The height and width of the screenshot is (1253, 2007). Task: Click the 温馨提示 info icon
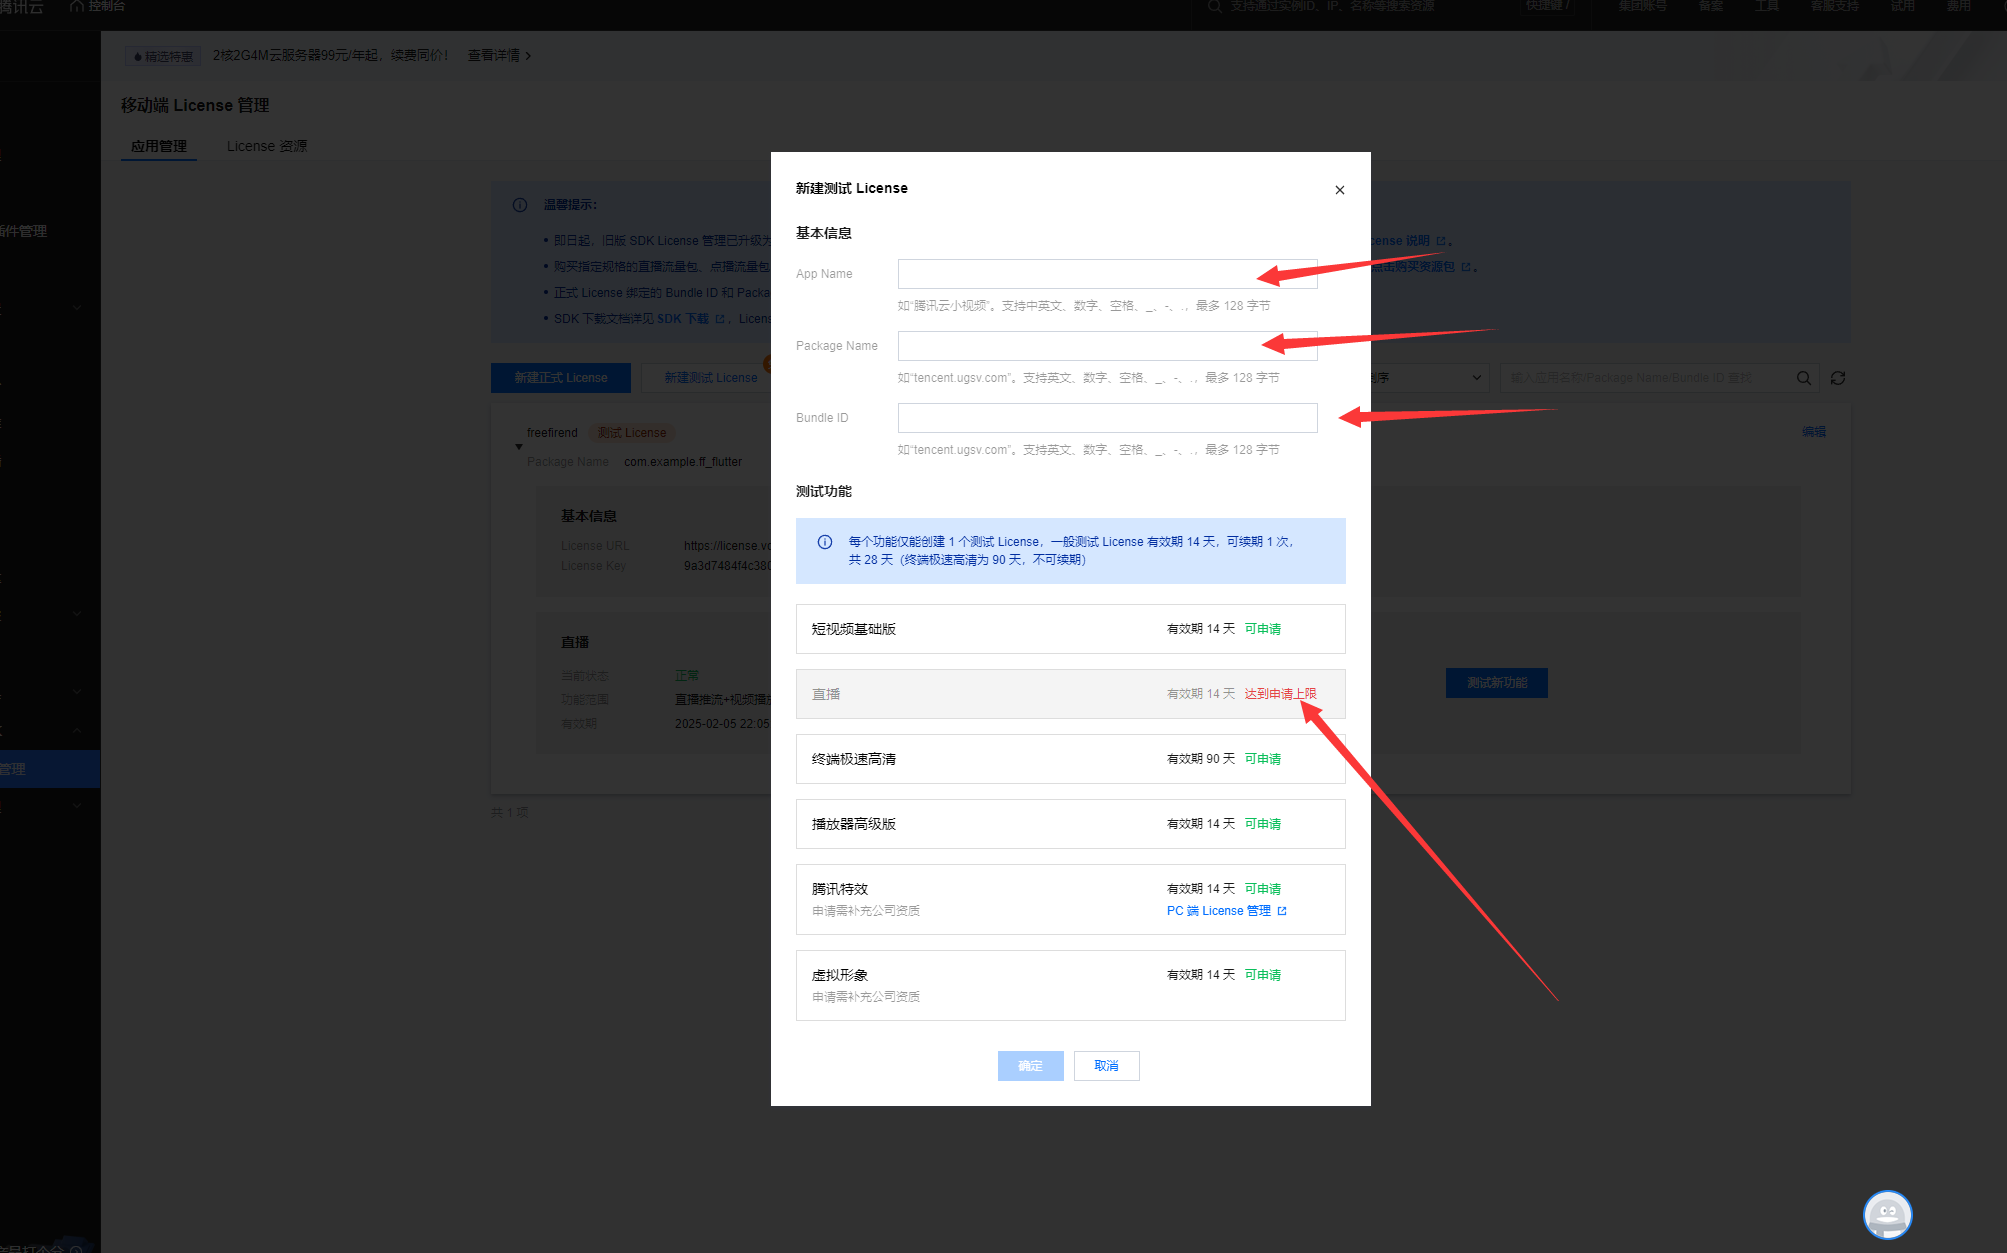coord(520,205)
